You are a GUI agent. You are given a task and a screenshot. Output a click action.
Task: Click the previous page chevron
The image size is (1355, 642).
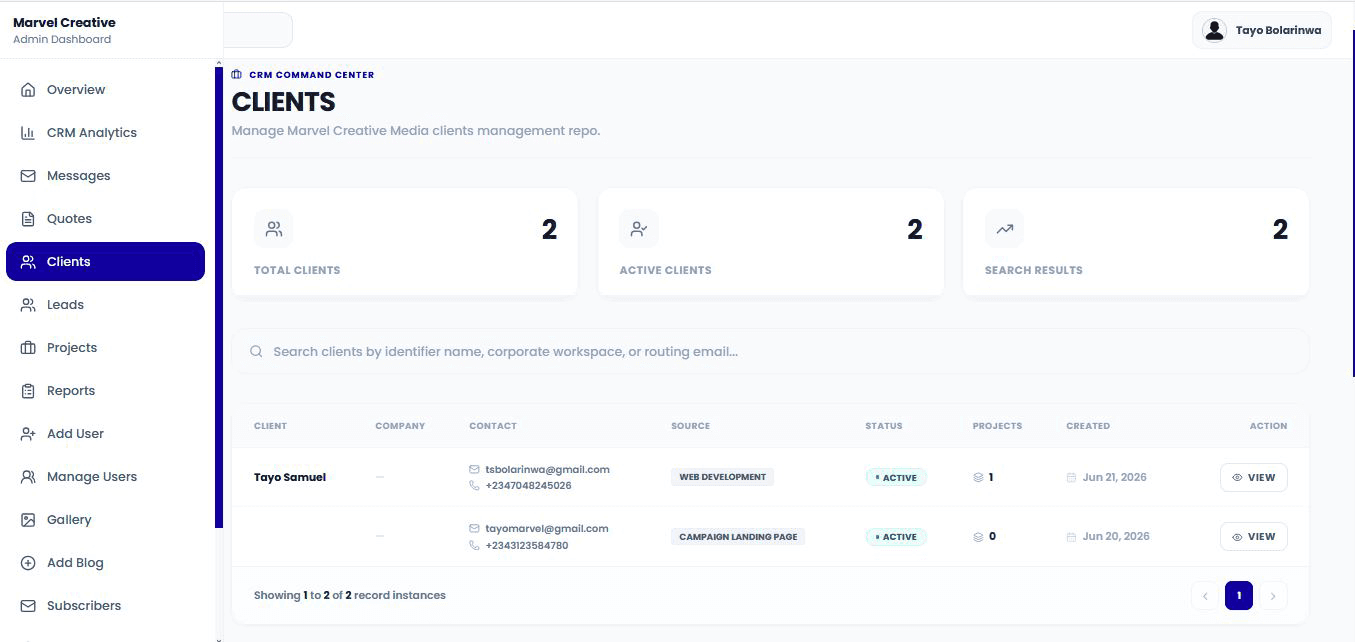point(1205,596)
